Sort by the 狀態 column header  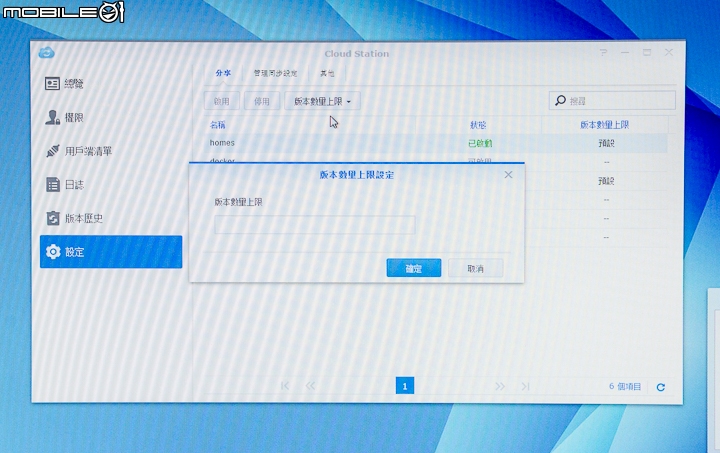click(x=478, y=124)
